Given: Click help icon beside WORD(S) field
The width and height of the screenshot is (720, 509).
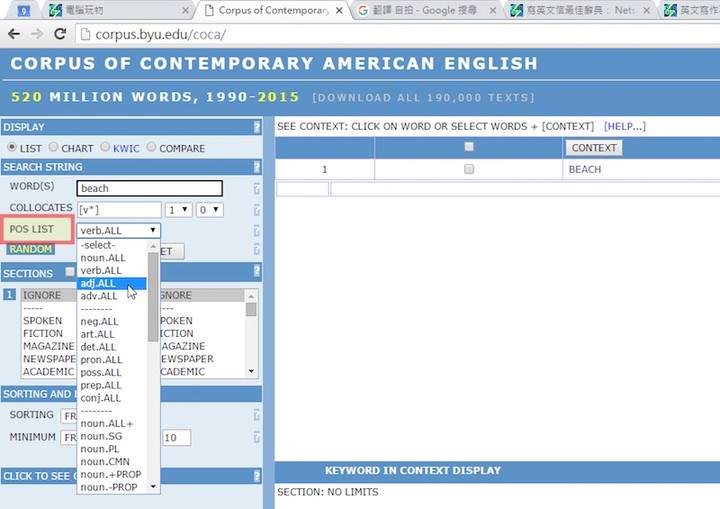Looking at the screenshot, I should point(257,188).
